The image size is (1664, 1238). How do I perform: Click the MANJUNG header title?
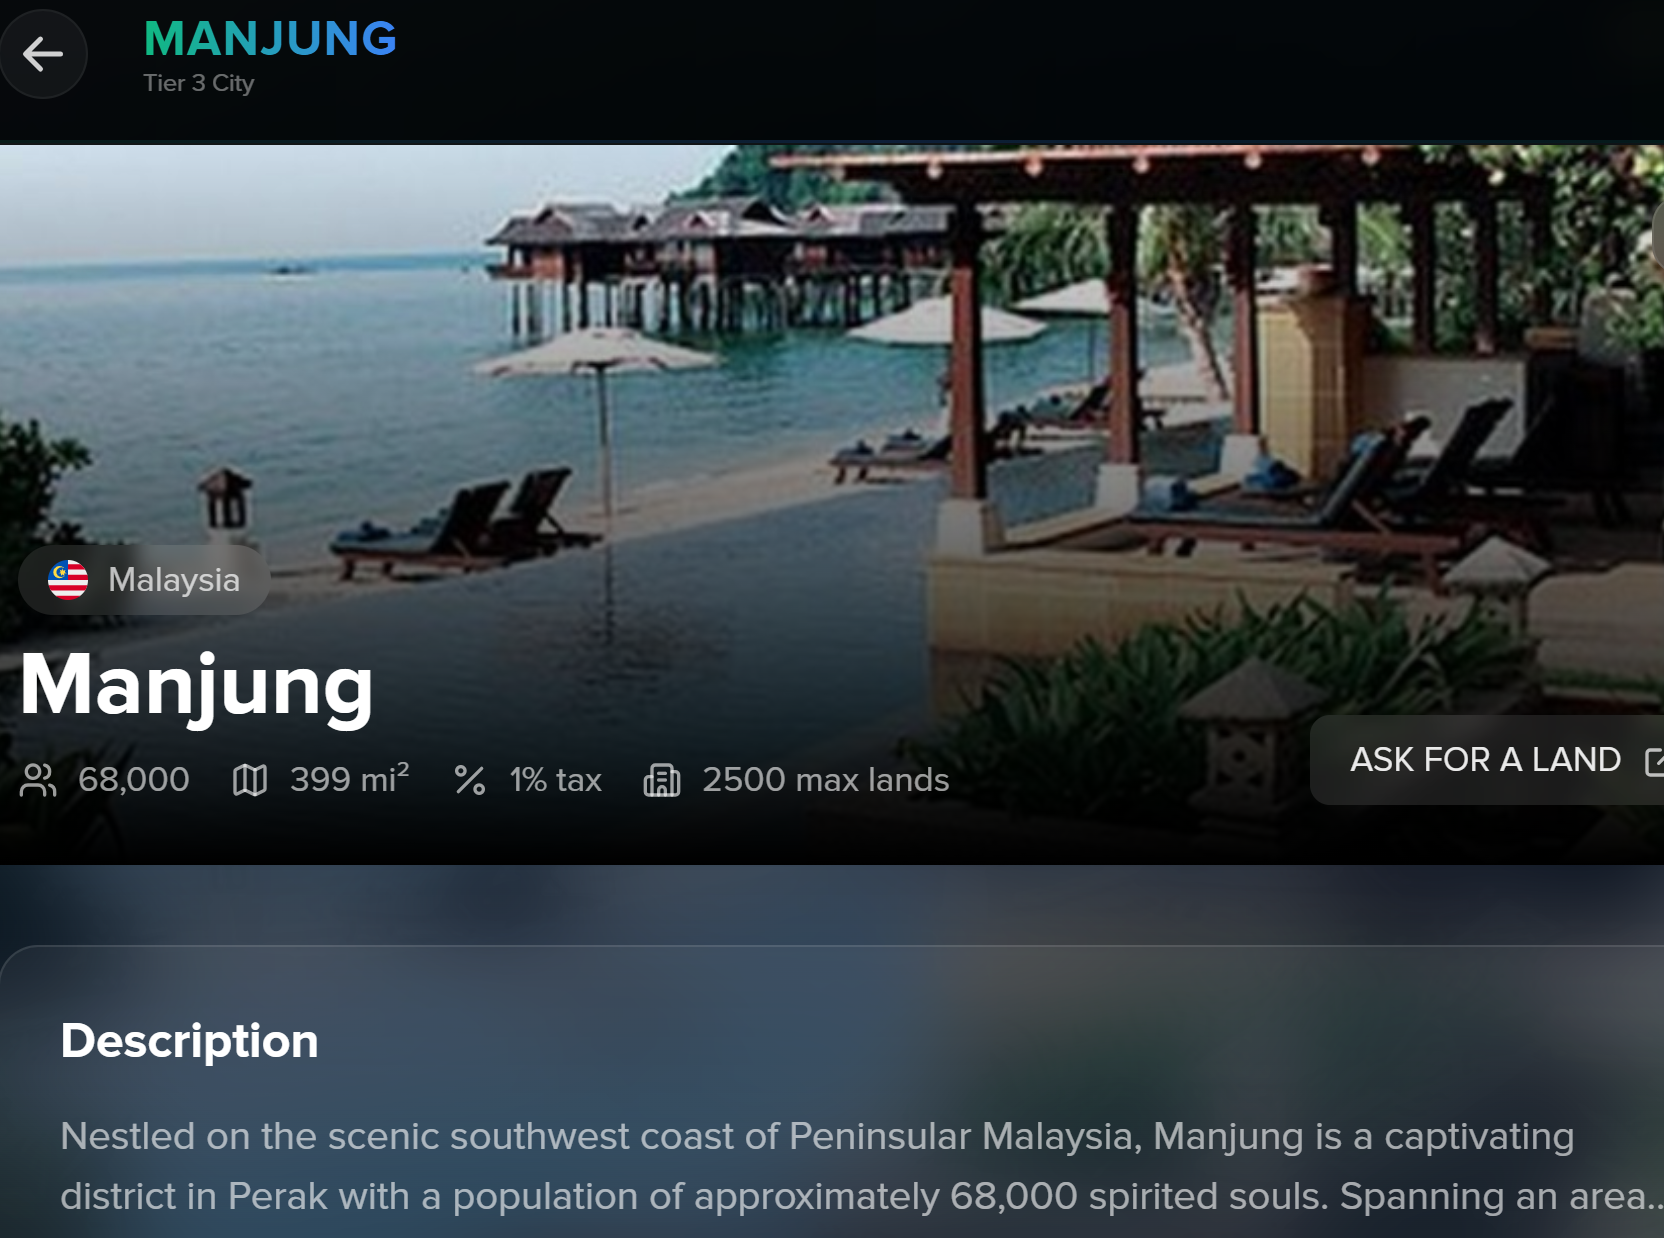click(270, 40)
